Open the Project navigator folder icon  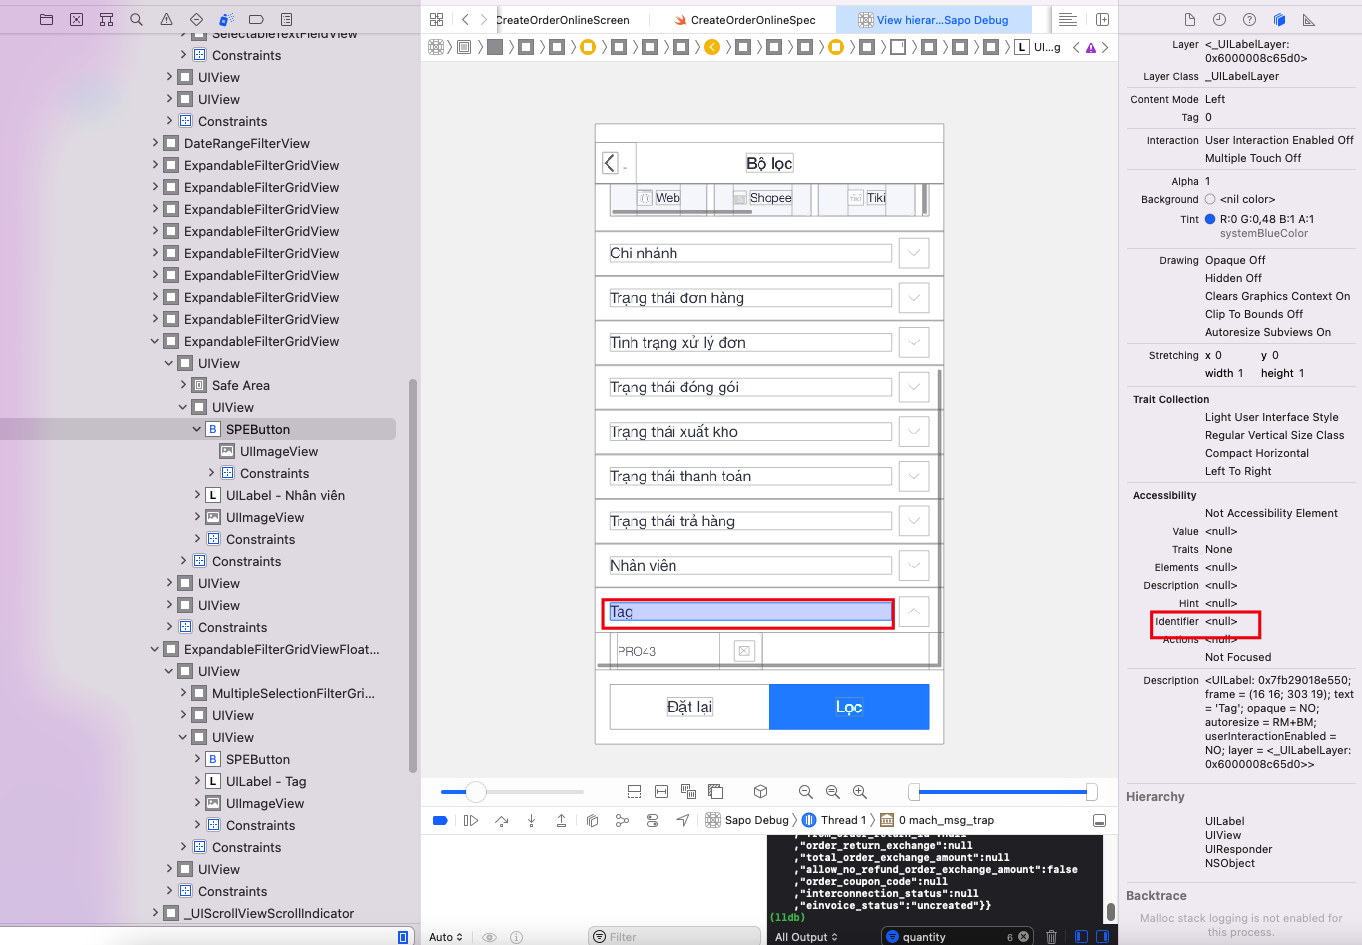[x=47, y=19]
